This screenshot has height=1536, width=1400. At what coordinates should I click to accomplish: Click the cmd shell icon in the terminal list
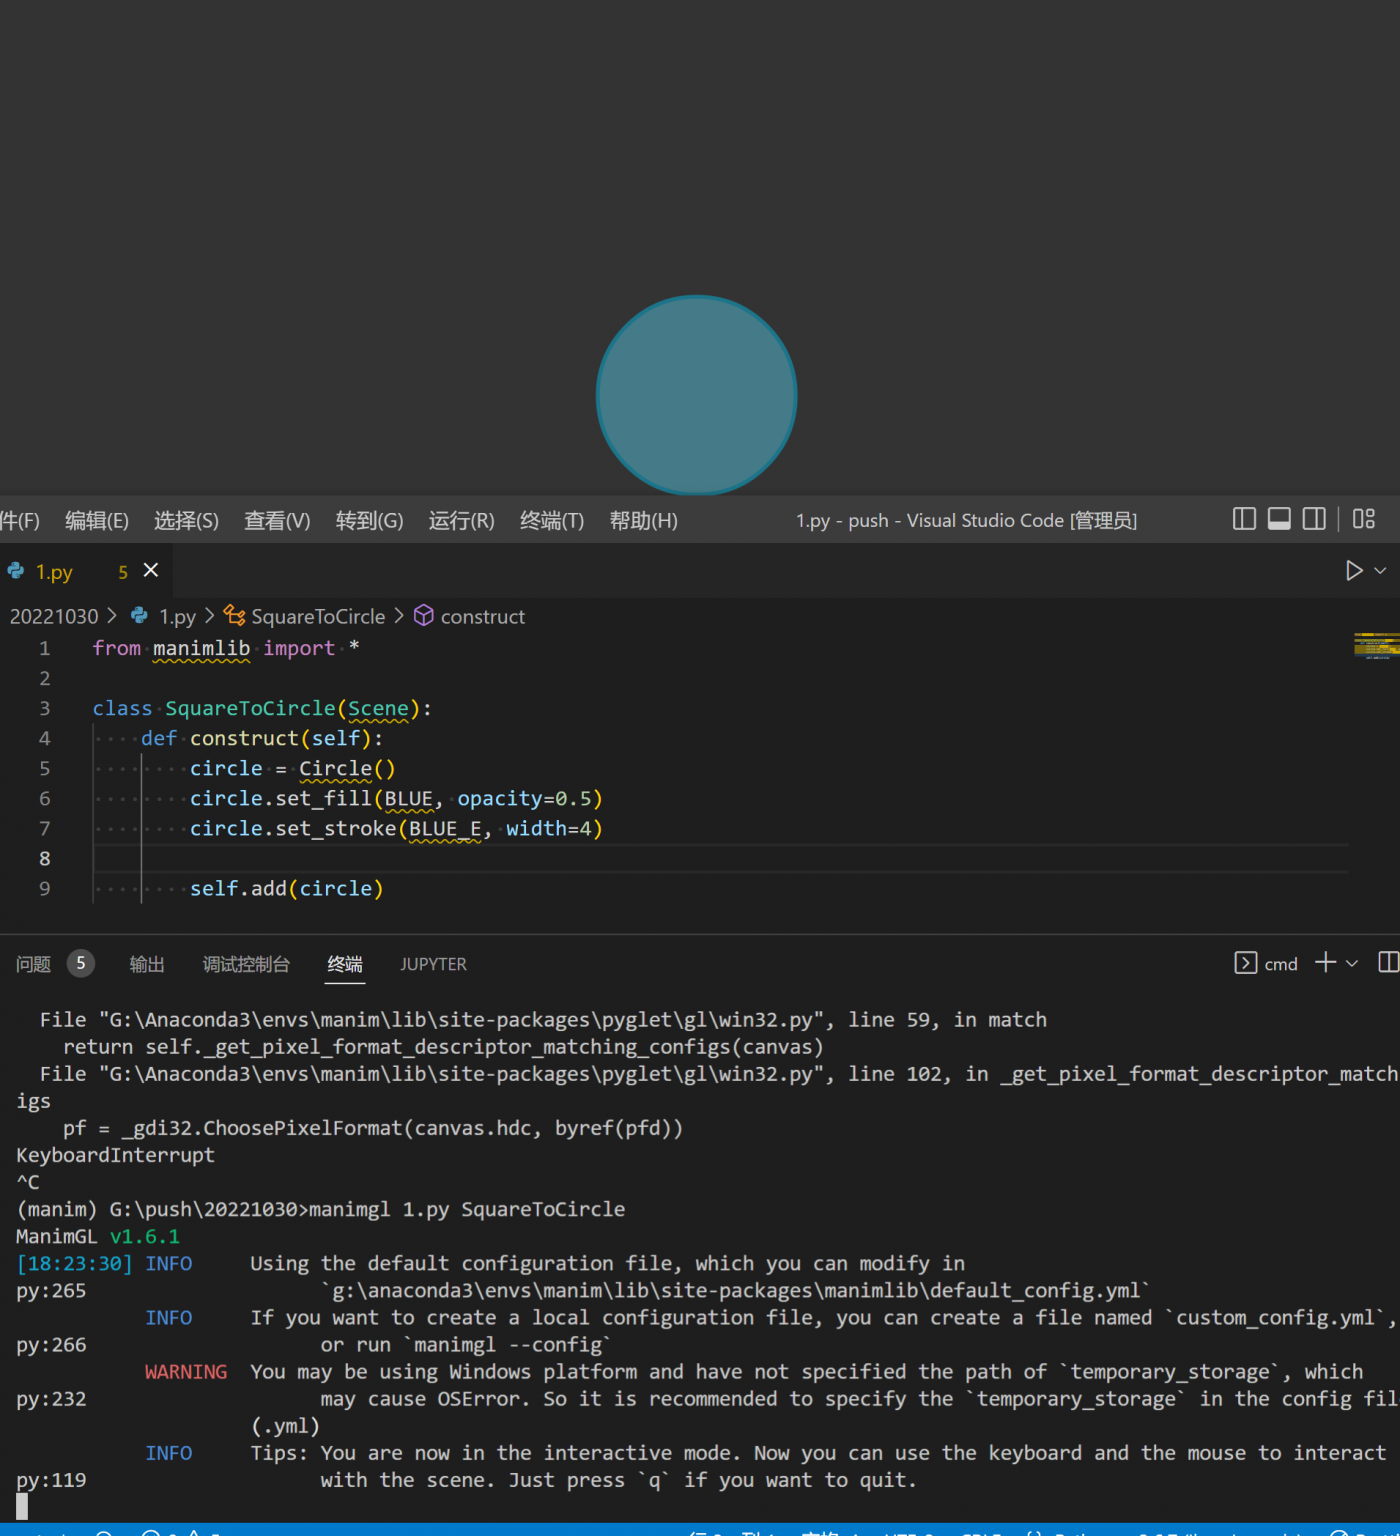click(x=1246, y=963)
